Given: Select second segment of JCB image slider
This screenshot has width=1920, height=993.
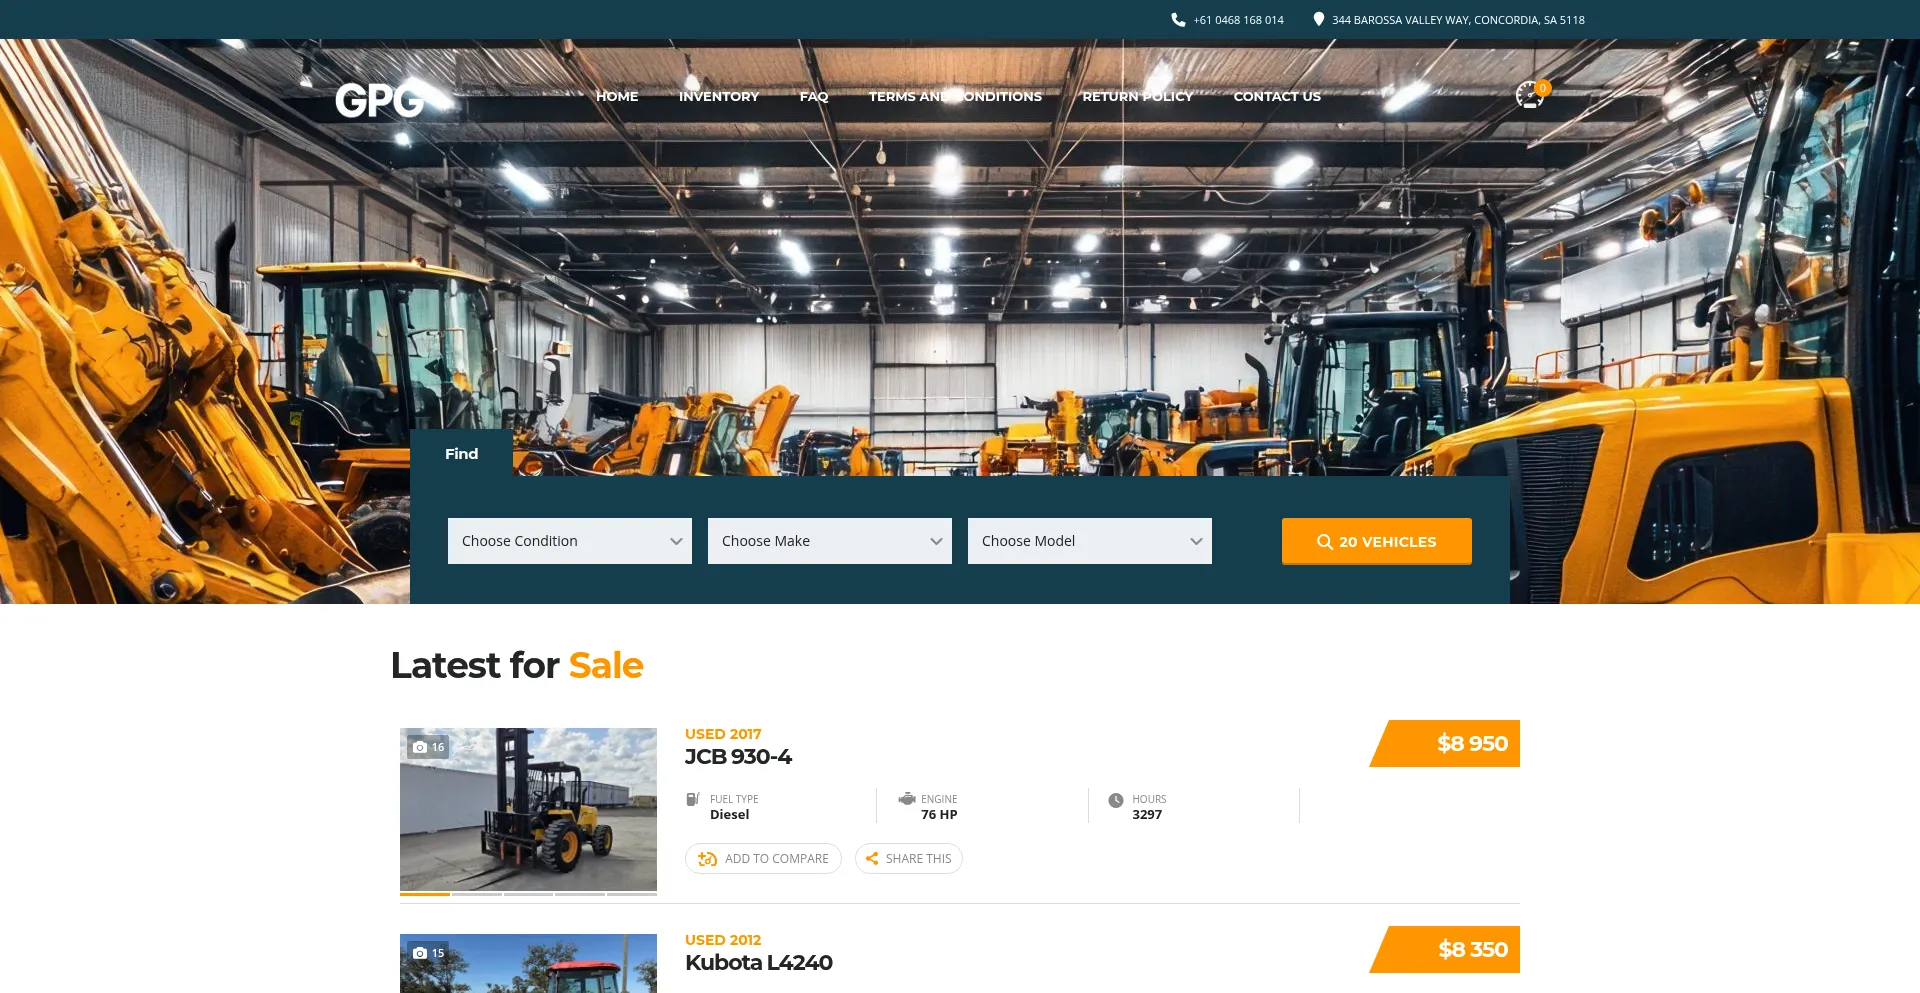Looking at the screenshot, I should pos(477,893).
